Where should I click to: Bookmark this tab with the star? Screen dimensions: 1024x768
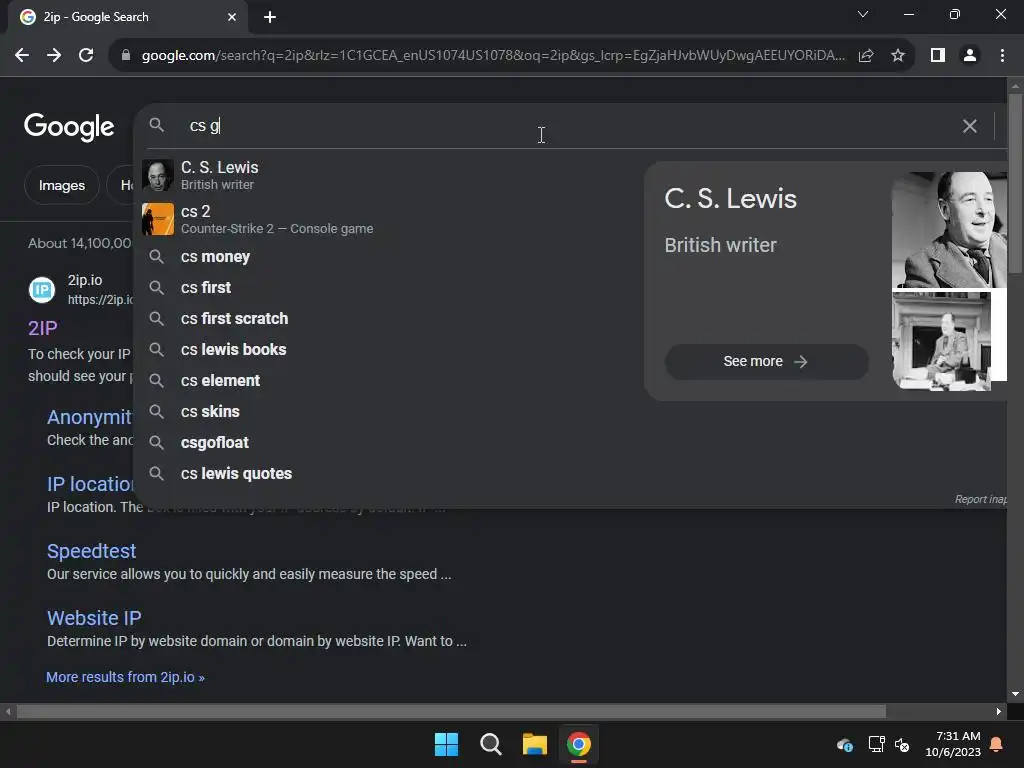pos(898,56)
